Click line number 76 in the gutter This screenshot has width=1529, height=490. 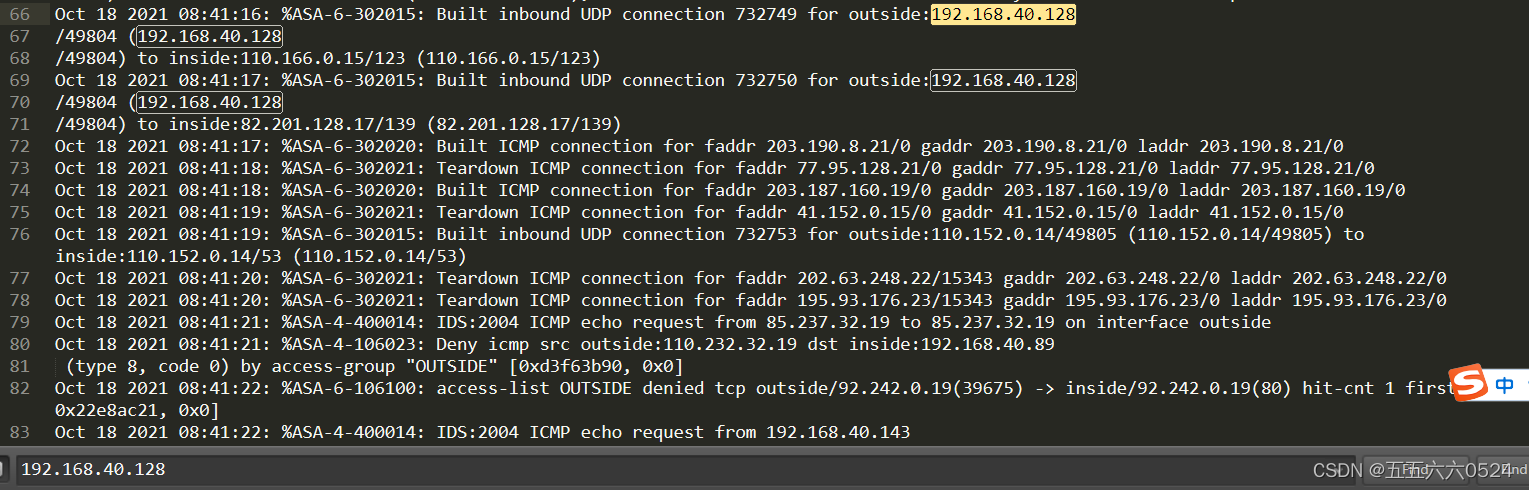click(x=19, y=234)
